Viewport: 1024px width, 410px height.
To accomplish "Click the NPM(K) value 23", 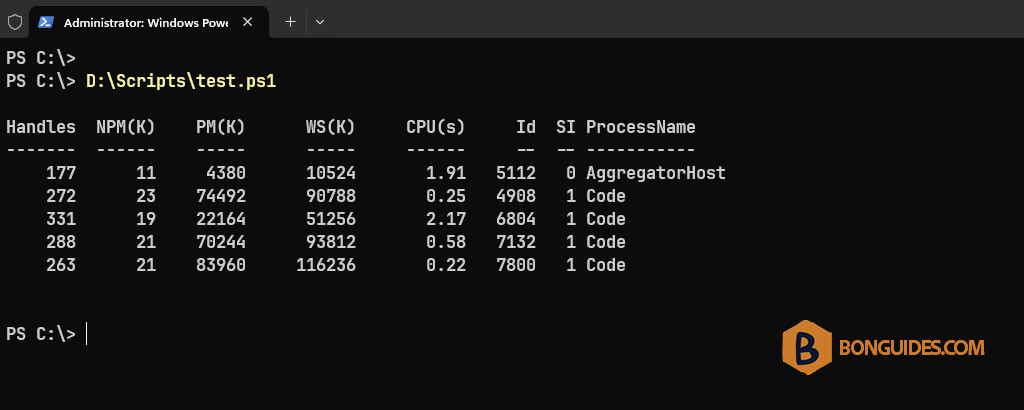I will coord(146,196).
